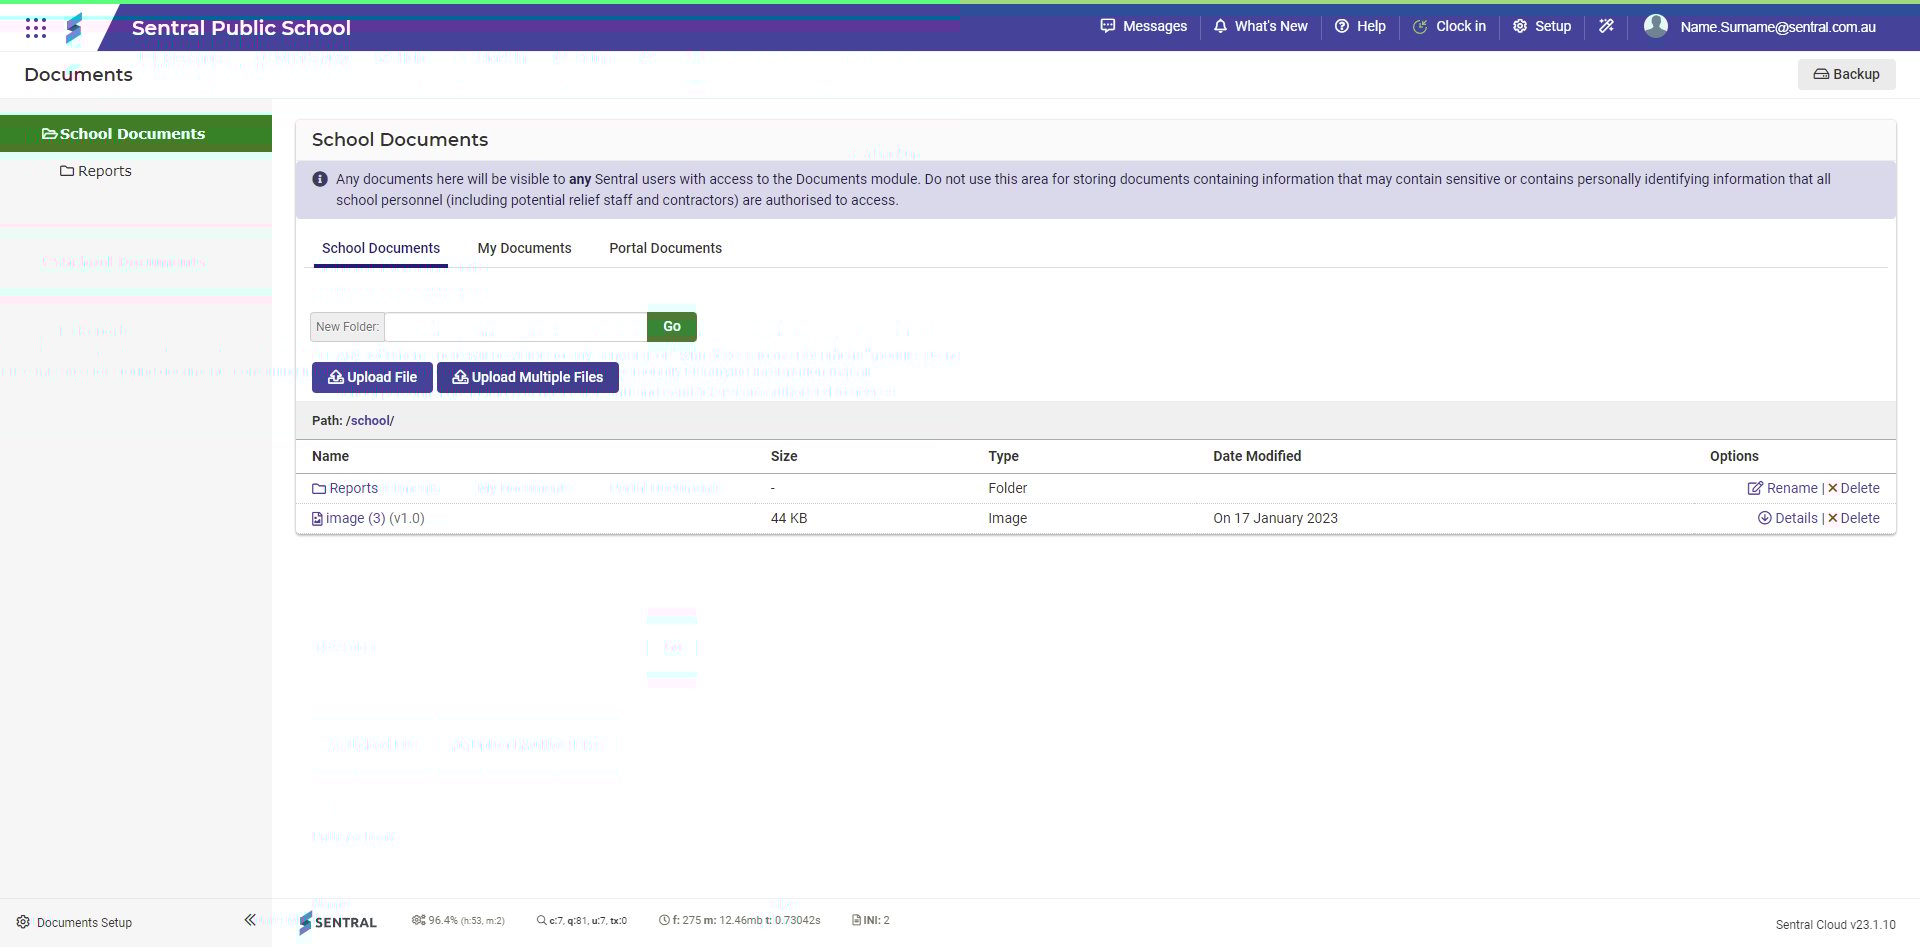
Task: Click the Upload Multiple Files button
Action: 527,377
